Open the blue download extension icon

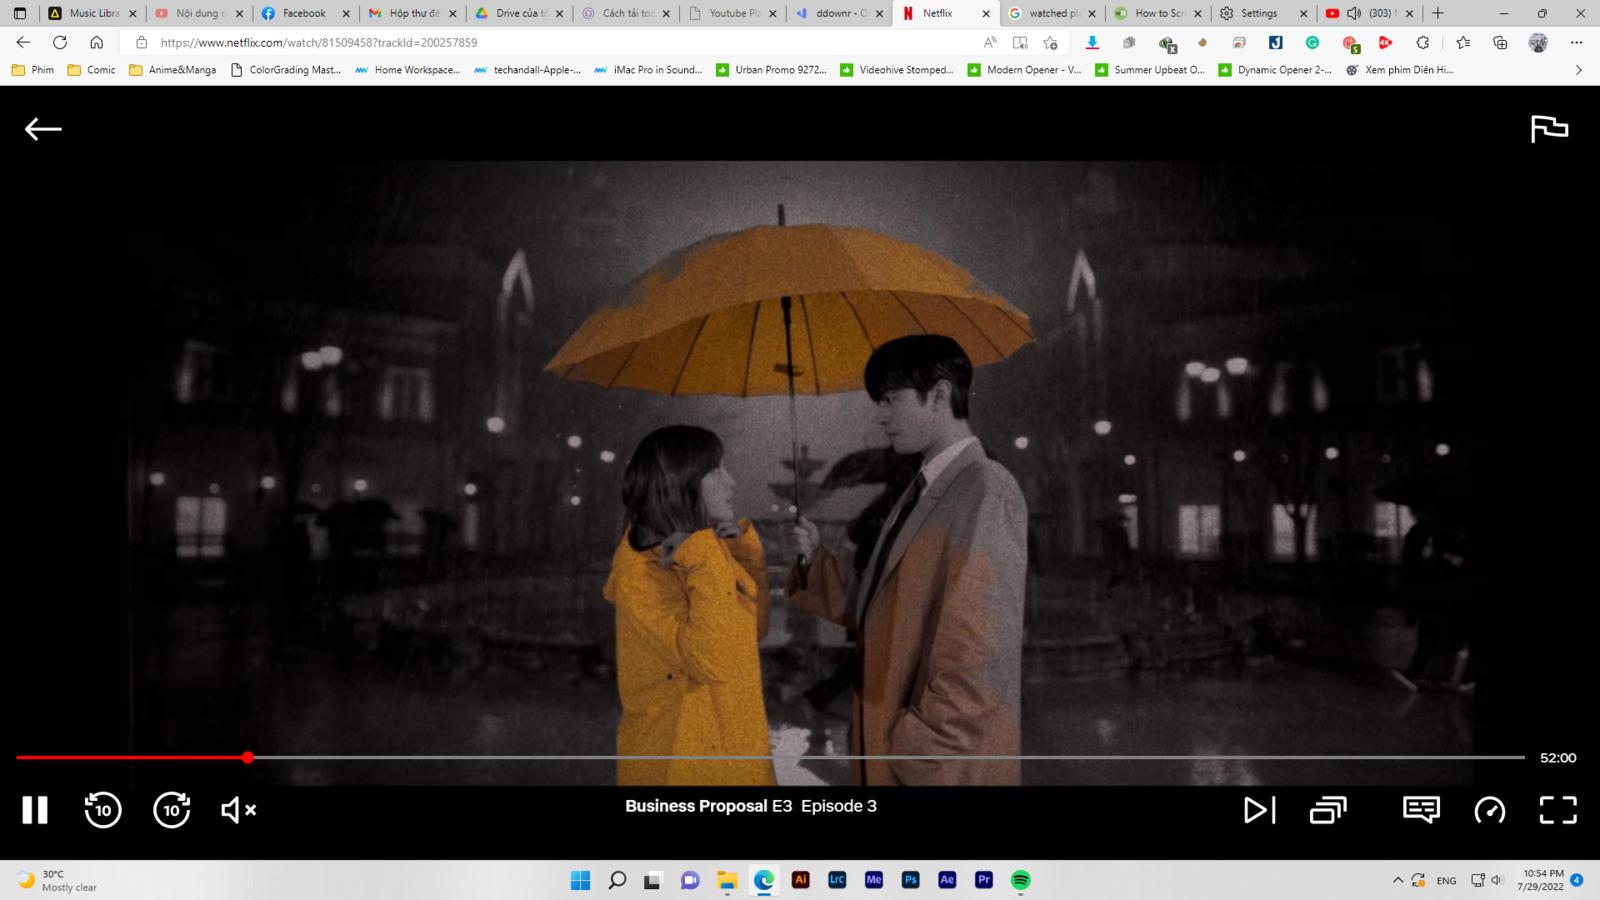pyautogui.click(x=1092, y=43)
